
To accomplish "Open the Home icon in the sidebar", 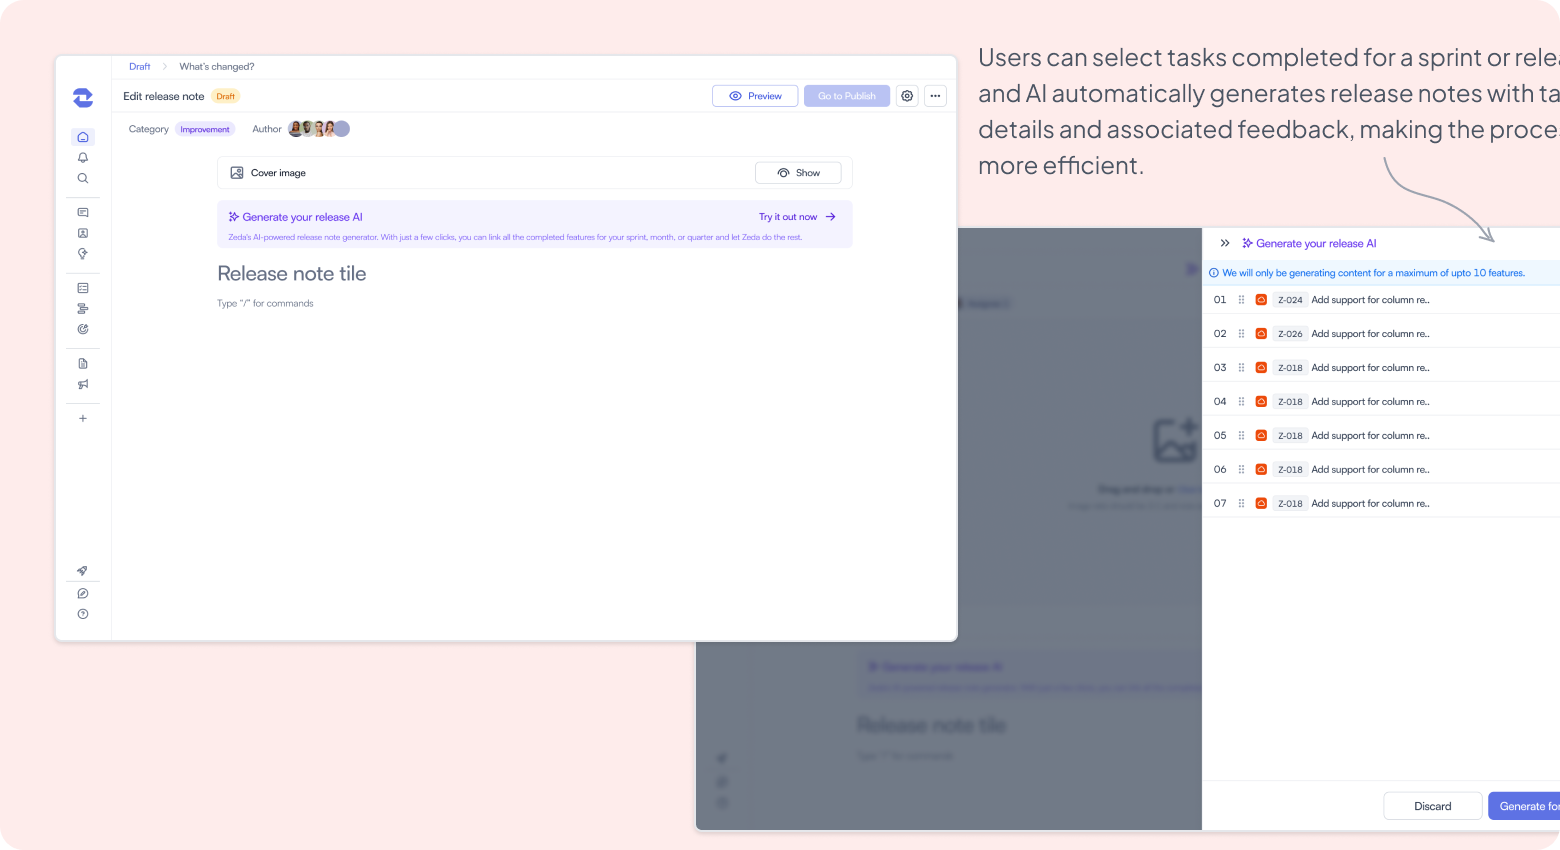I will pos(83,137).
